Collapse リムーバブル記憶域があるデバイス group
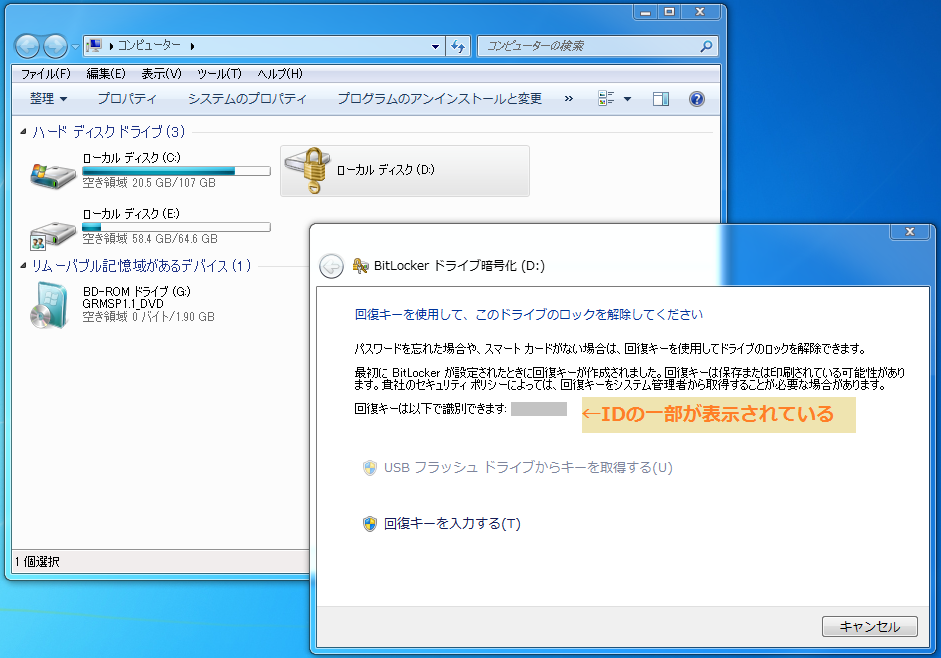 point(23,265)
